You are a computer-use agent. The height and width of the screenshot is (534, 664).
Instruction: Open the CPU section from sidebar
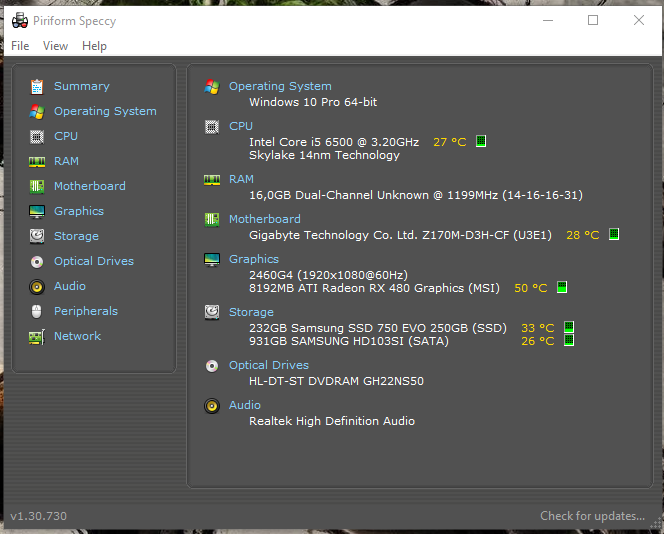point(66,136)
